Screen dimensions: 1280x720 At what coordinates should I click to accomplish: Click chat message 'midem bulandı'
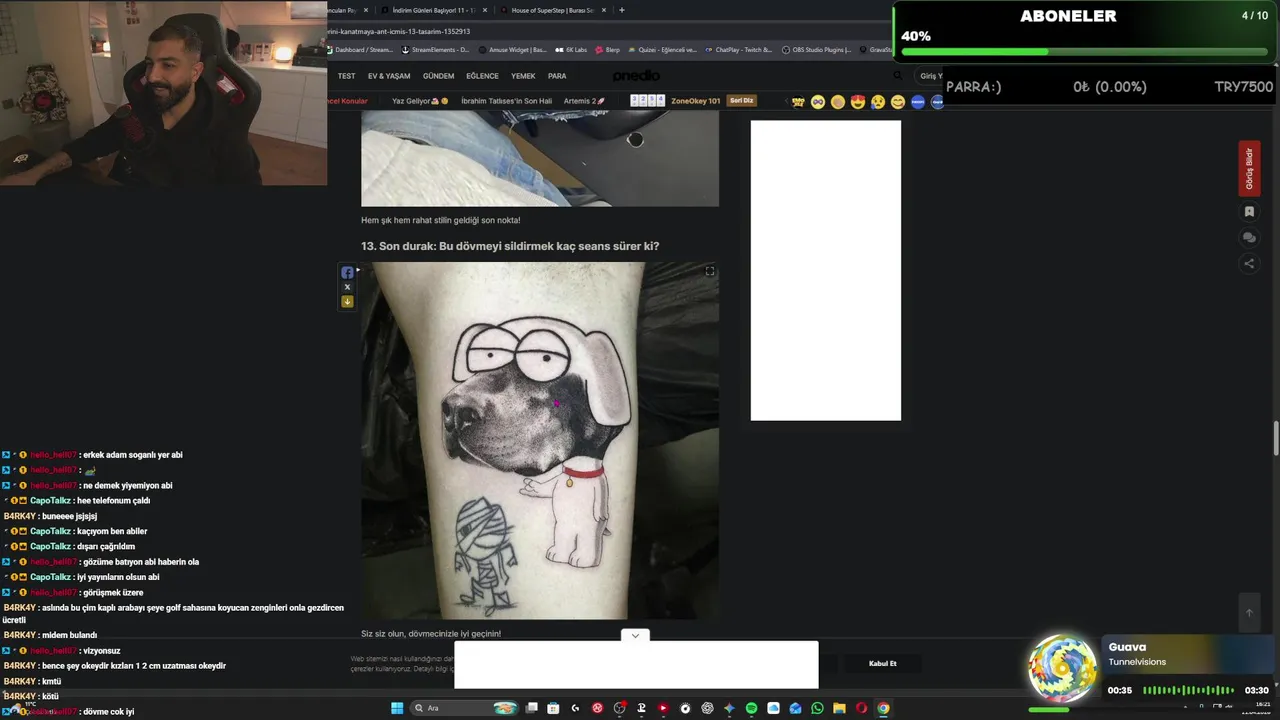click(69, 635)
